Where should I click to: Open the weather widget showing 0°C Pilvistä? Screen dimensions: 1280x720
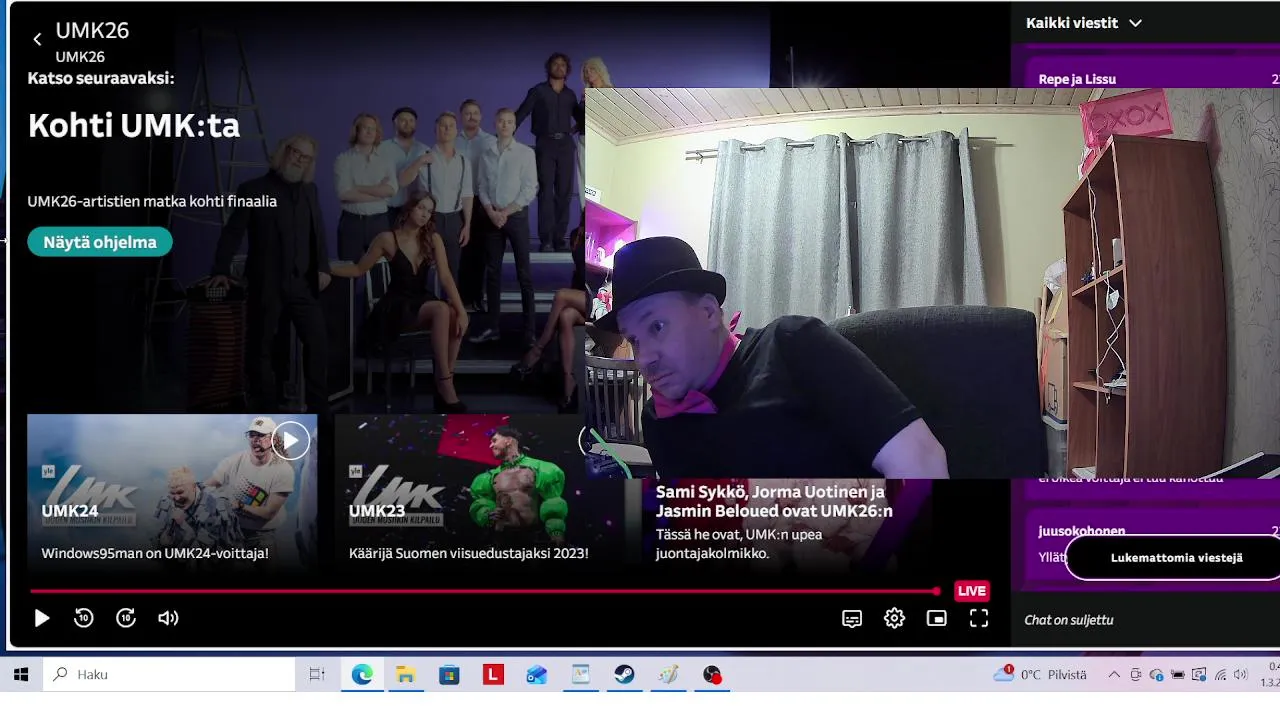[1040, 675]
